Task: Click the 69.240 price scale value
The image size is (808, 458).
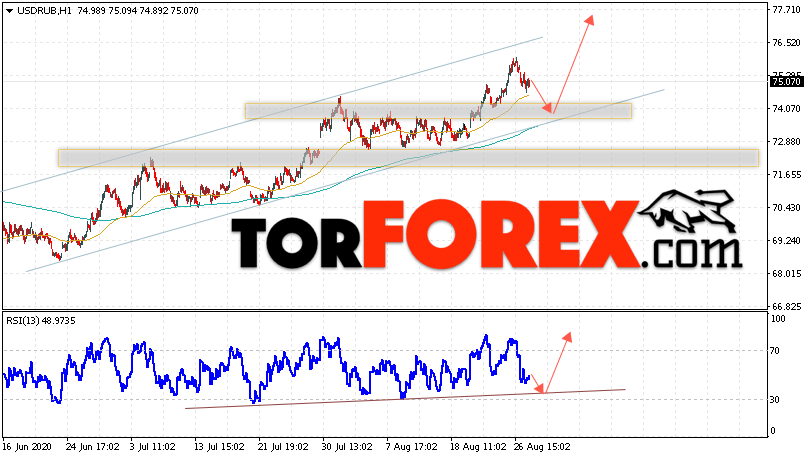Action: click(x=786, y=241)
